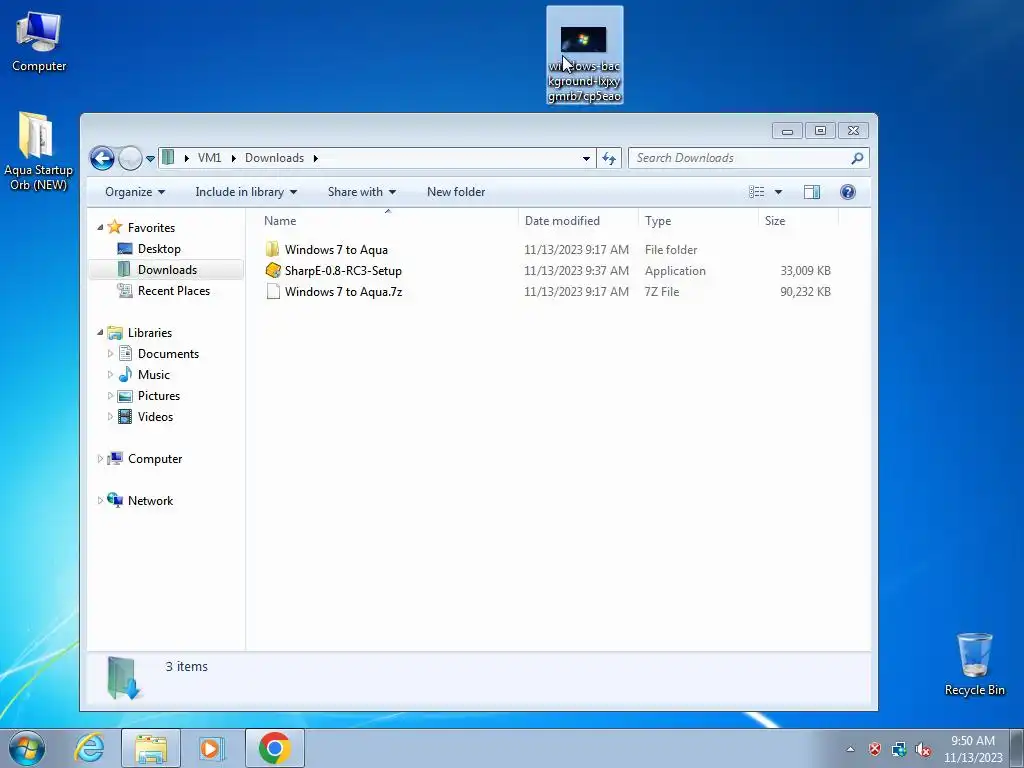Screen dimensions: 1024x768
Task: Open the view options dropdown arrow
Action: [x=778, y=192]
